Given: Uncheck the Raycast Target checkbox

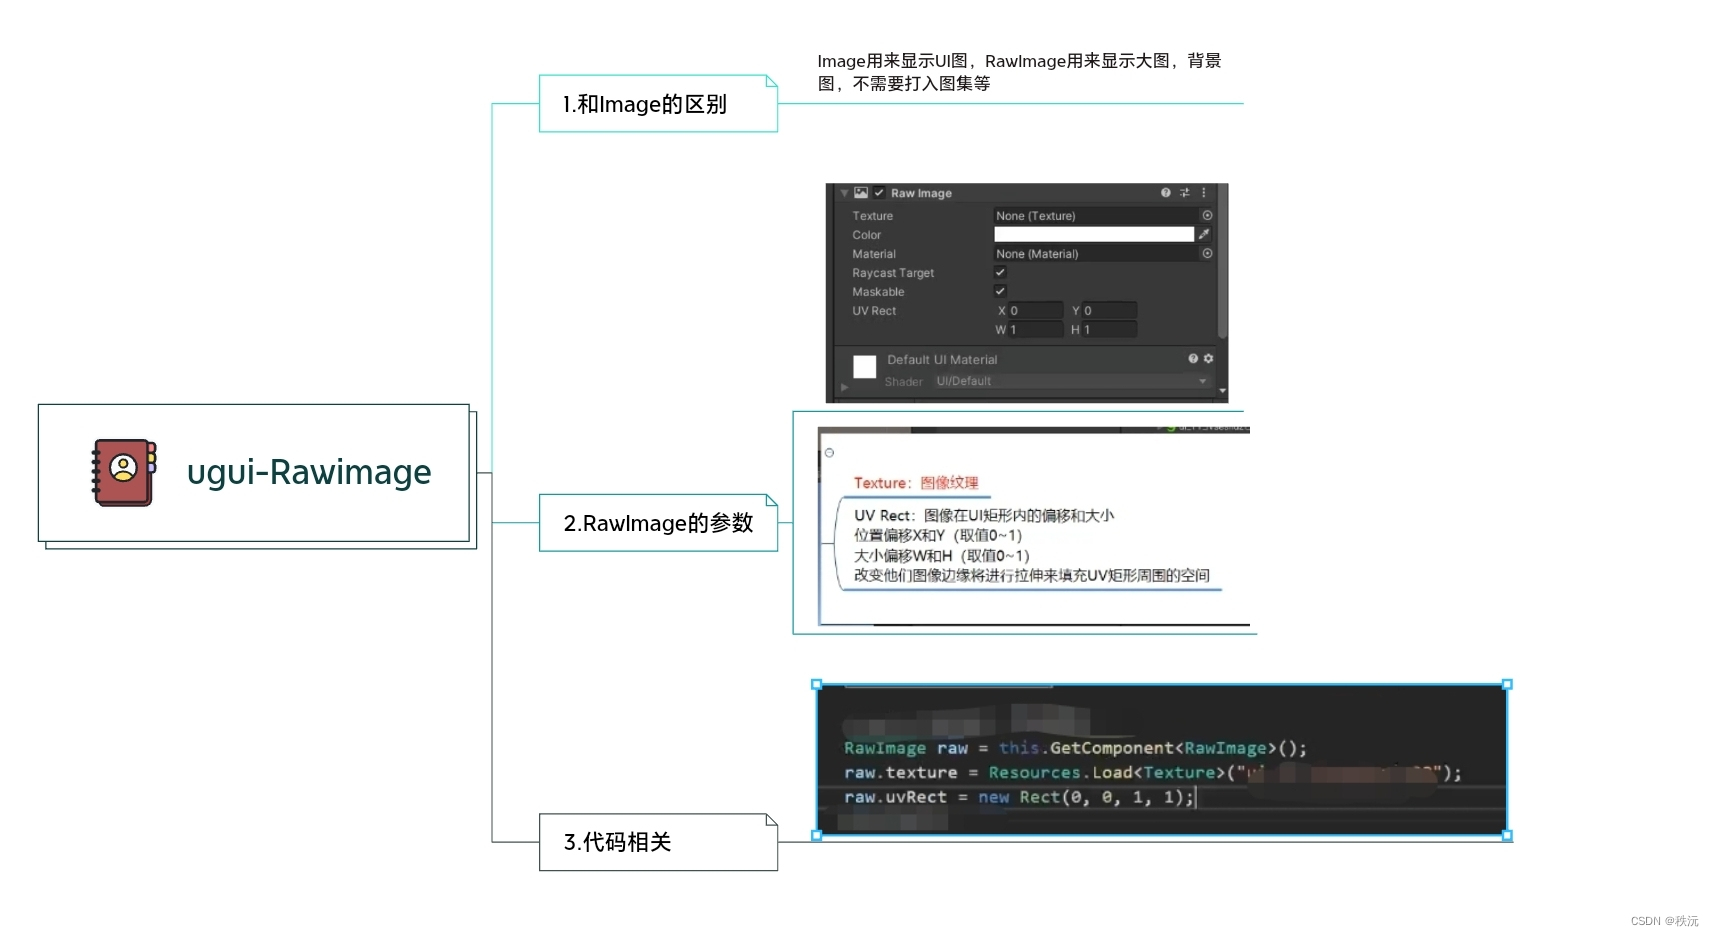Looking at the screenshot, I should (1000, 272).
